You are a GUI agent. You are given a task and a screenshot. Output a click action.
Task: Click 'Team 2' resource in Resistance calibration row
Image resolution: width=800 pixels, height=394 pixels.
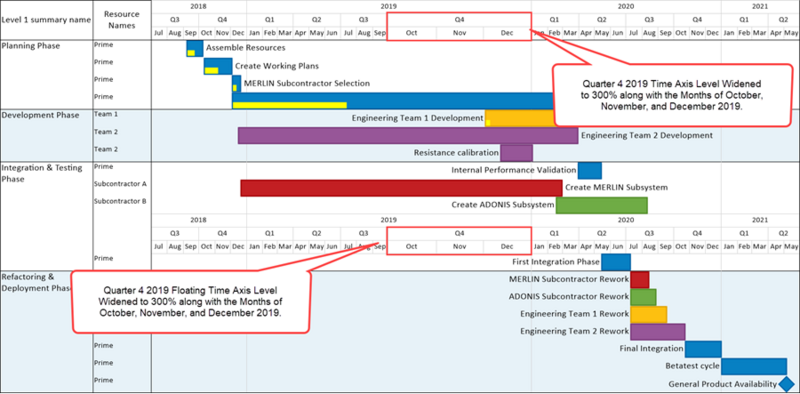coord(106,149)
